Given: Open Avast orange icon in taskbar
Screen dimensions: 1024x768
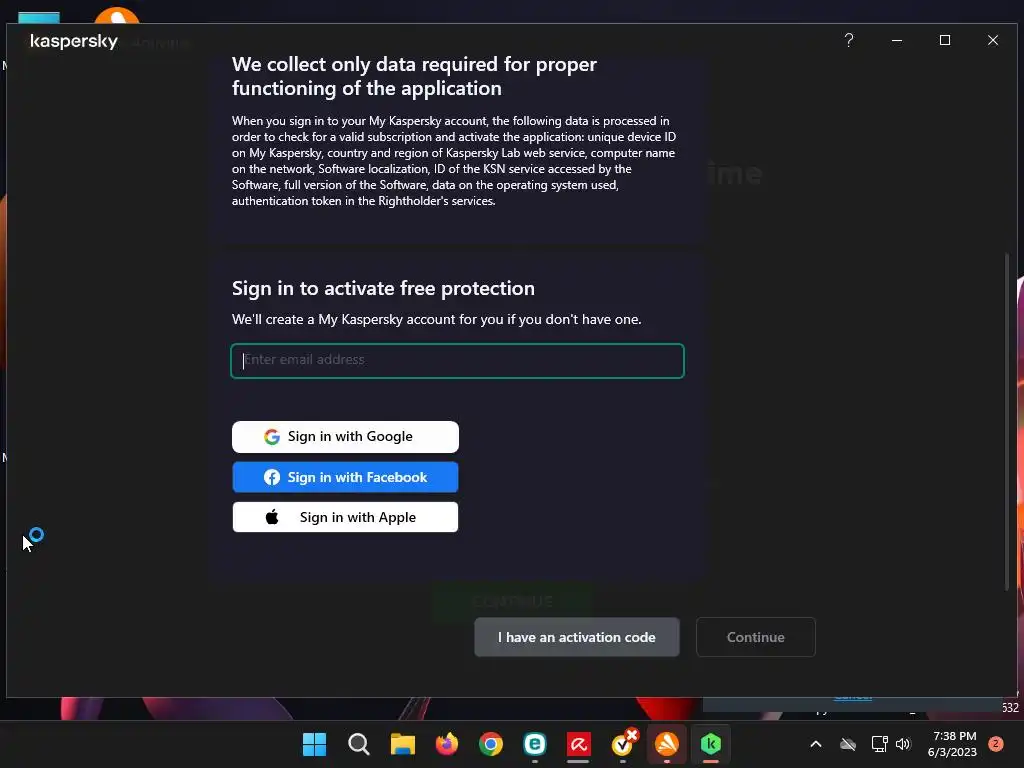Looking at the screenshot, I should [667, 744].
